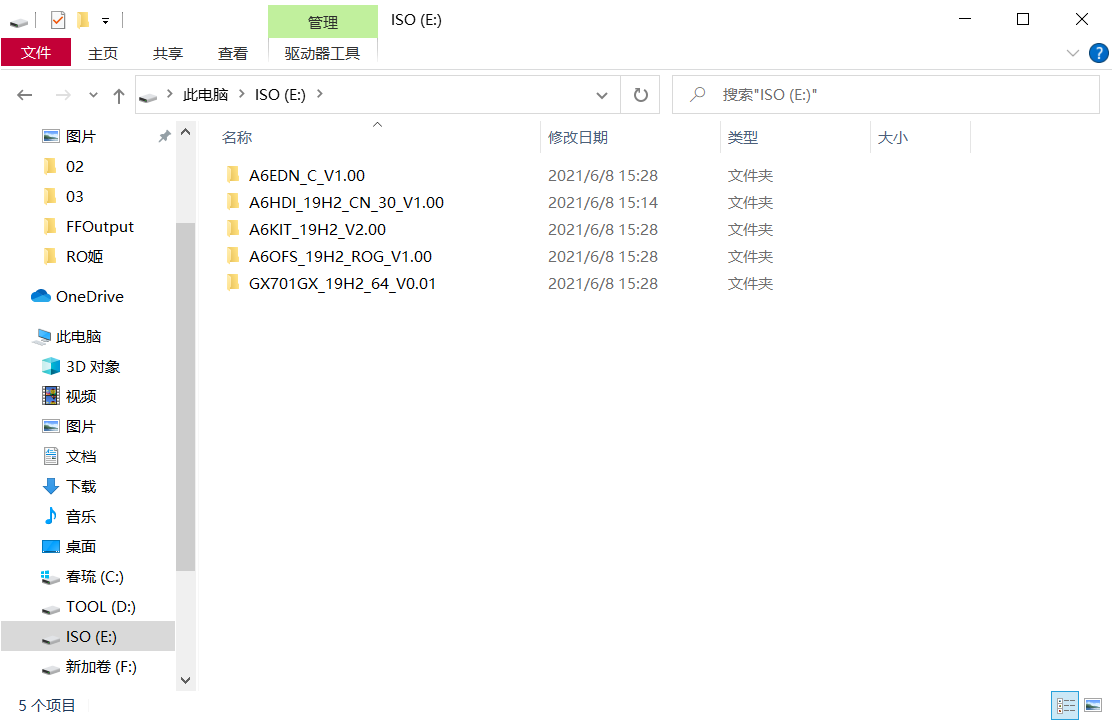Open the address bar history dropdown
This screenshot has height=721, width=1113.
pyautogui.click(x=602, y=95)
